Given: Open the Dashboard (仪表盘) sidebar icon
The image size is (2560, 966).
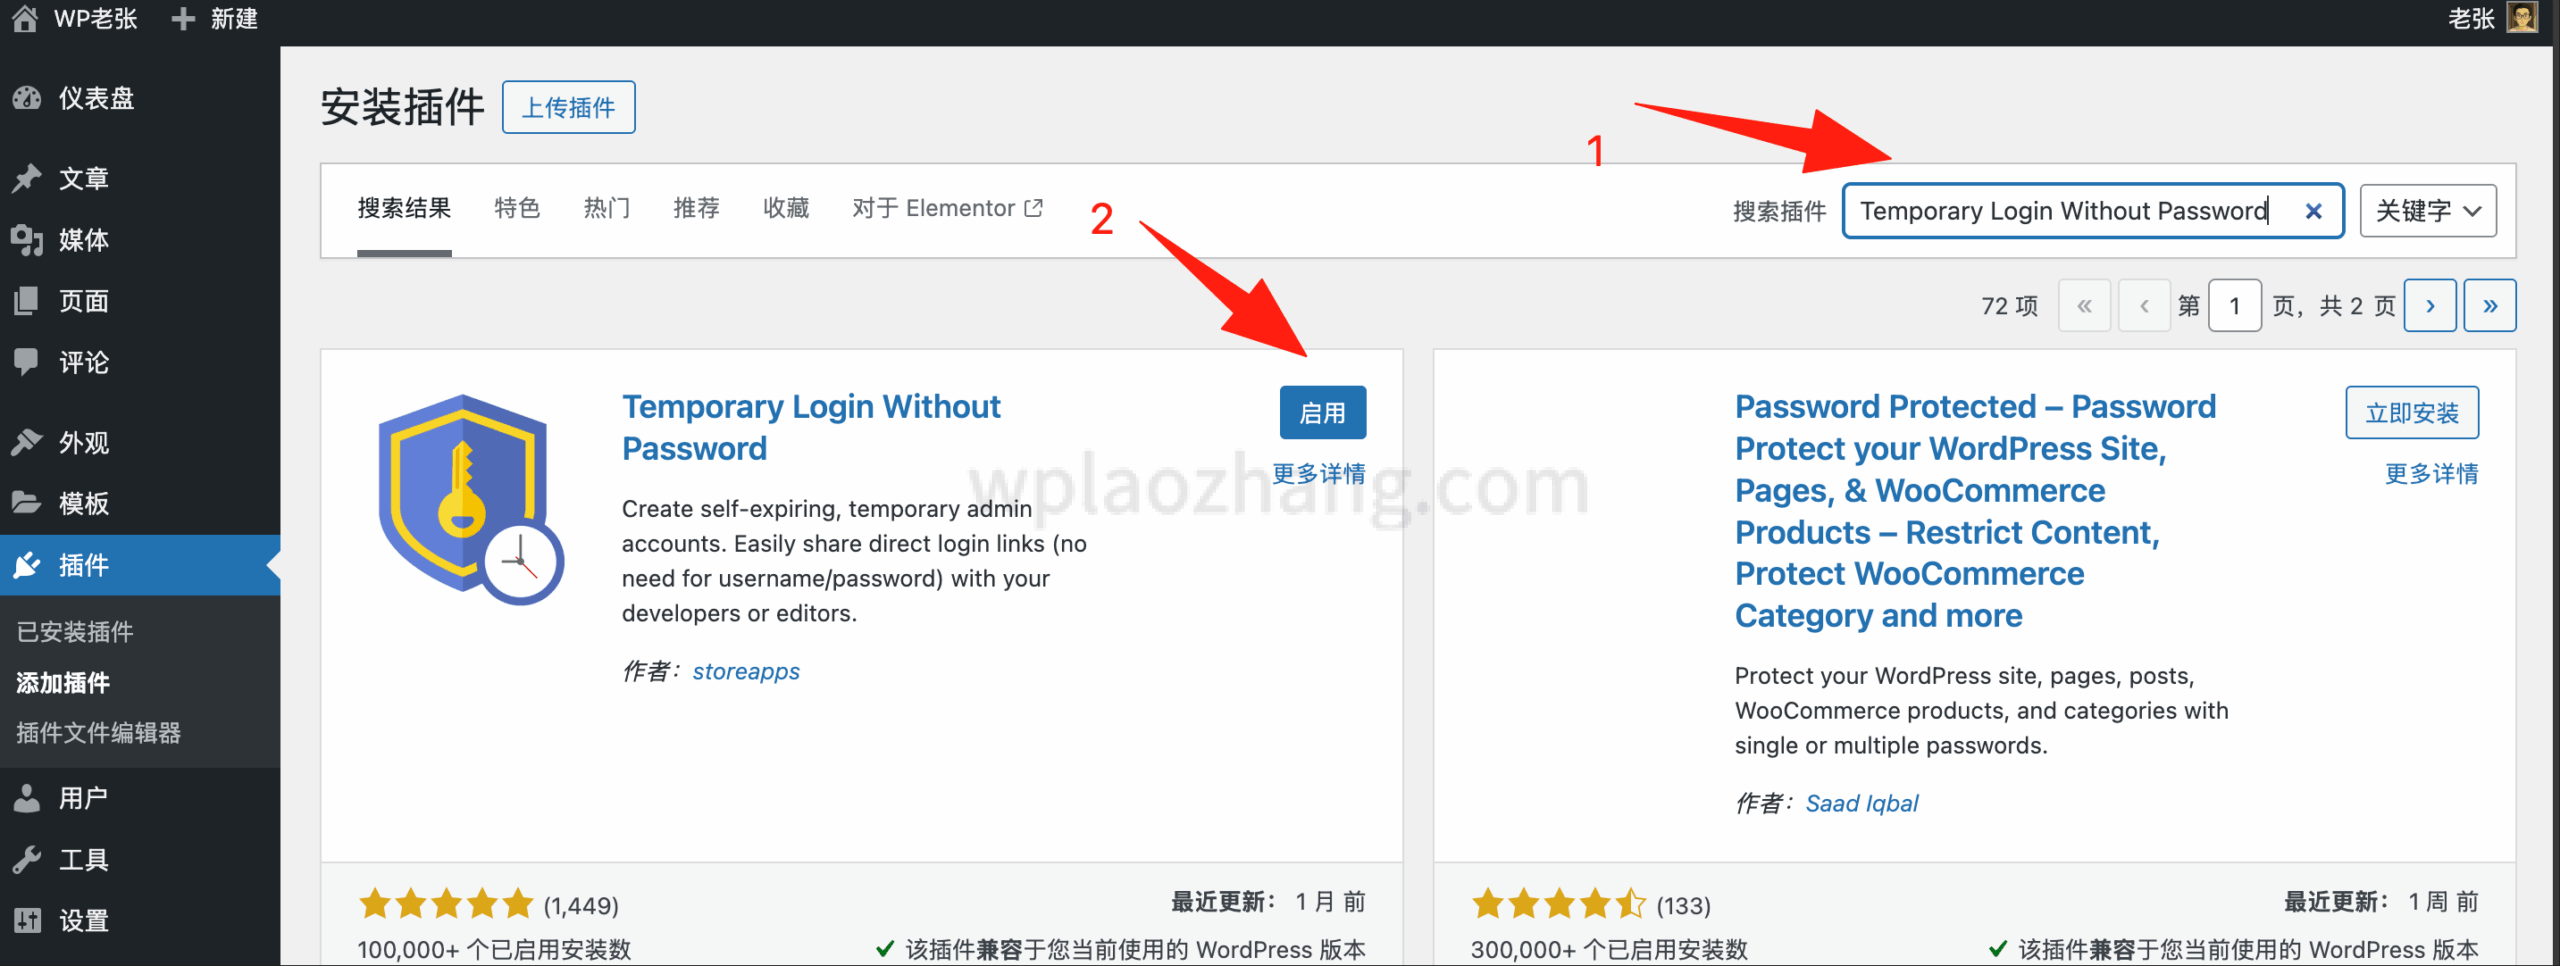Looking at the screenshot, I should [x=27, y=98].
